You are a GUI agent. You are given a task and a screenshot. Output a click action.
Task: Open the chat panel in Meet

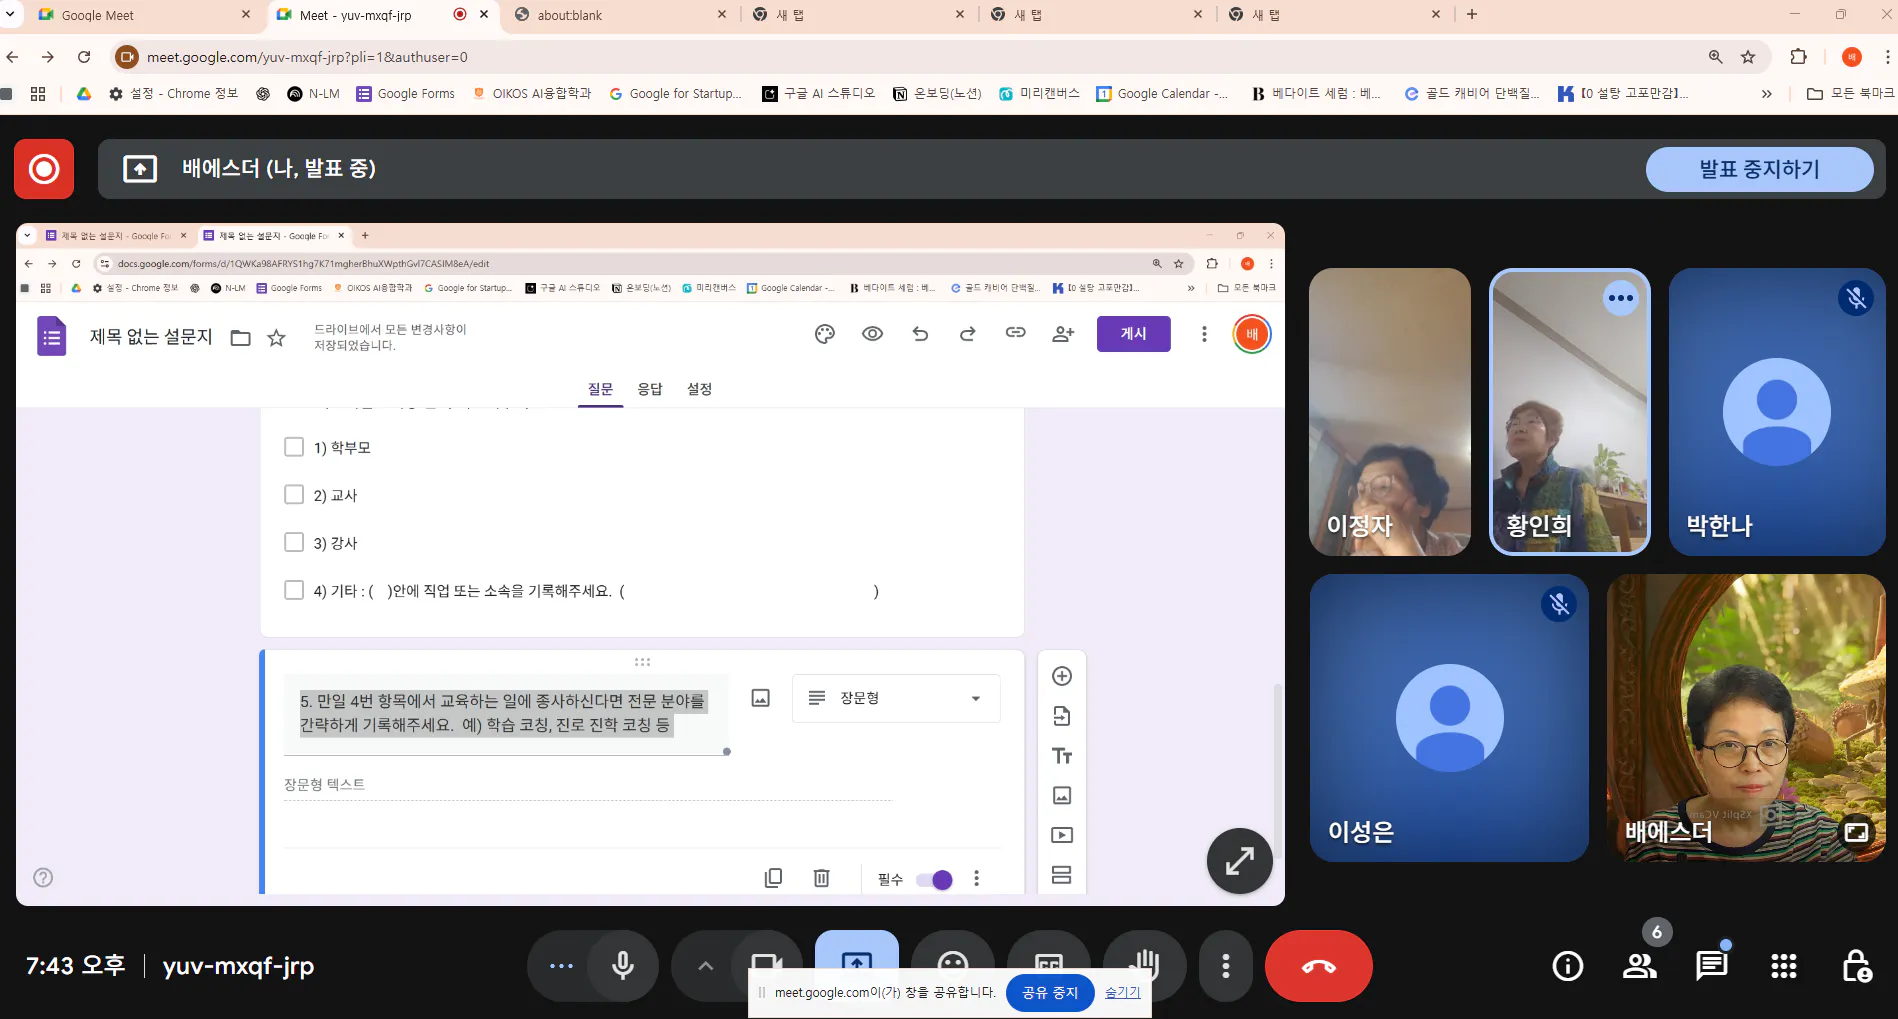tap(1711, 965)
